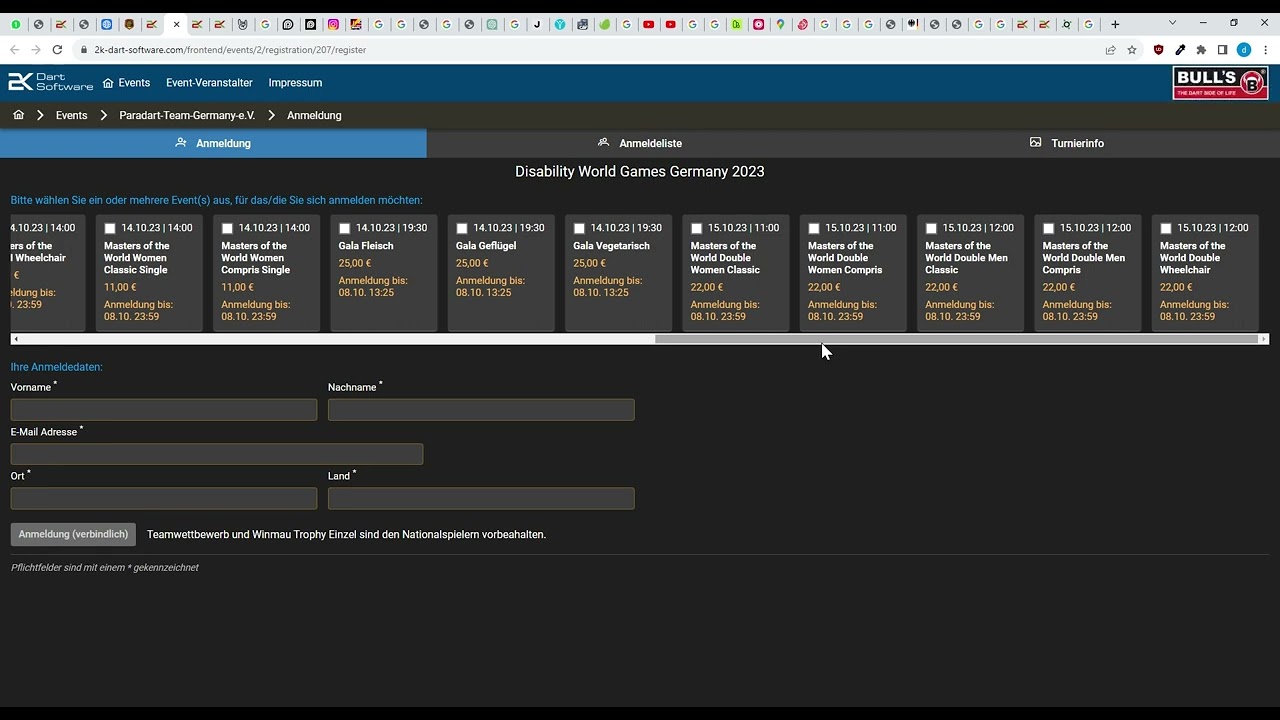The image size is (1280, 720).
Task: Open the extensions puzzle menu
Action: pos(1201,50)
